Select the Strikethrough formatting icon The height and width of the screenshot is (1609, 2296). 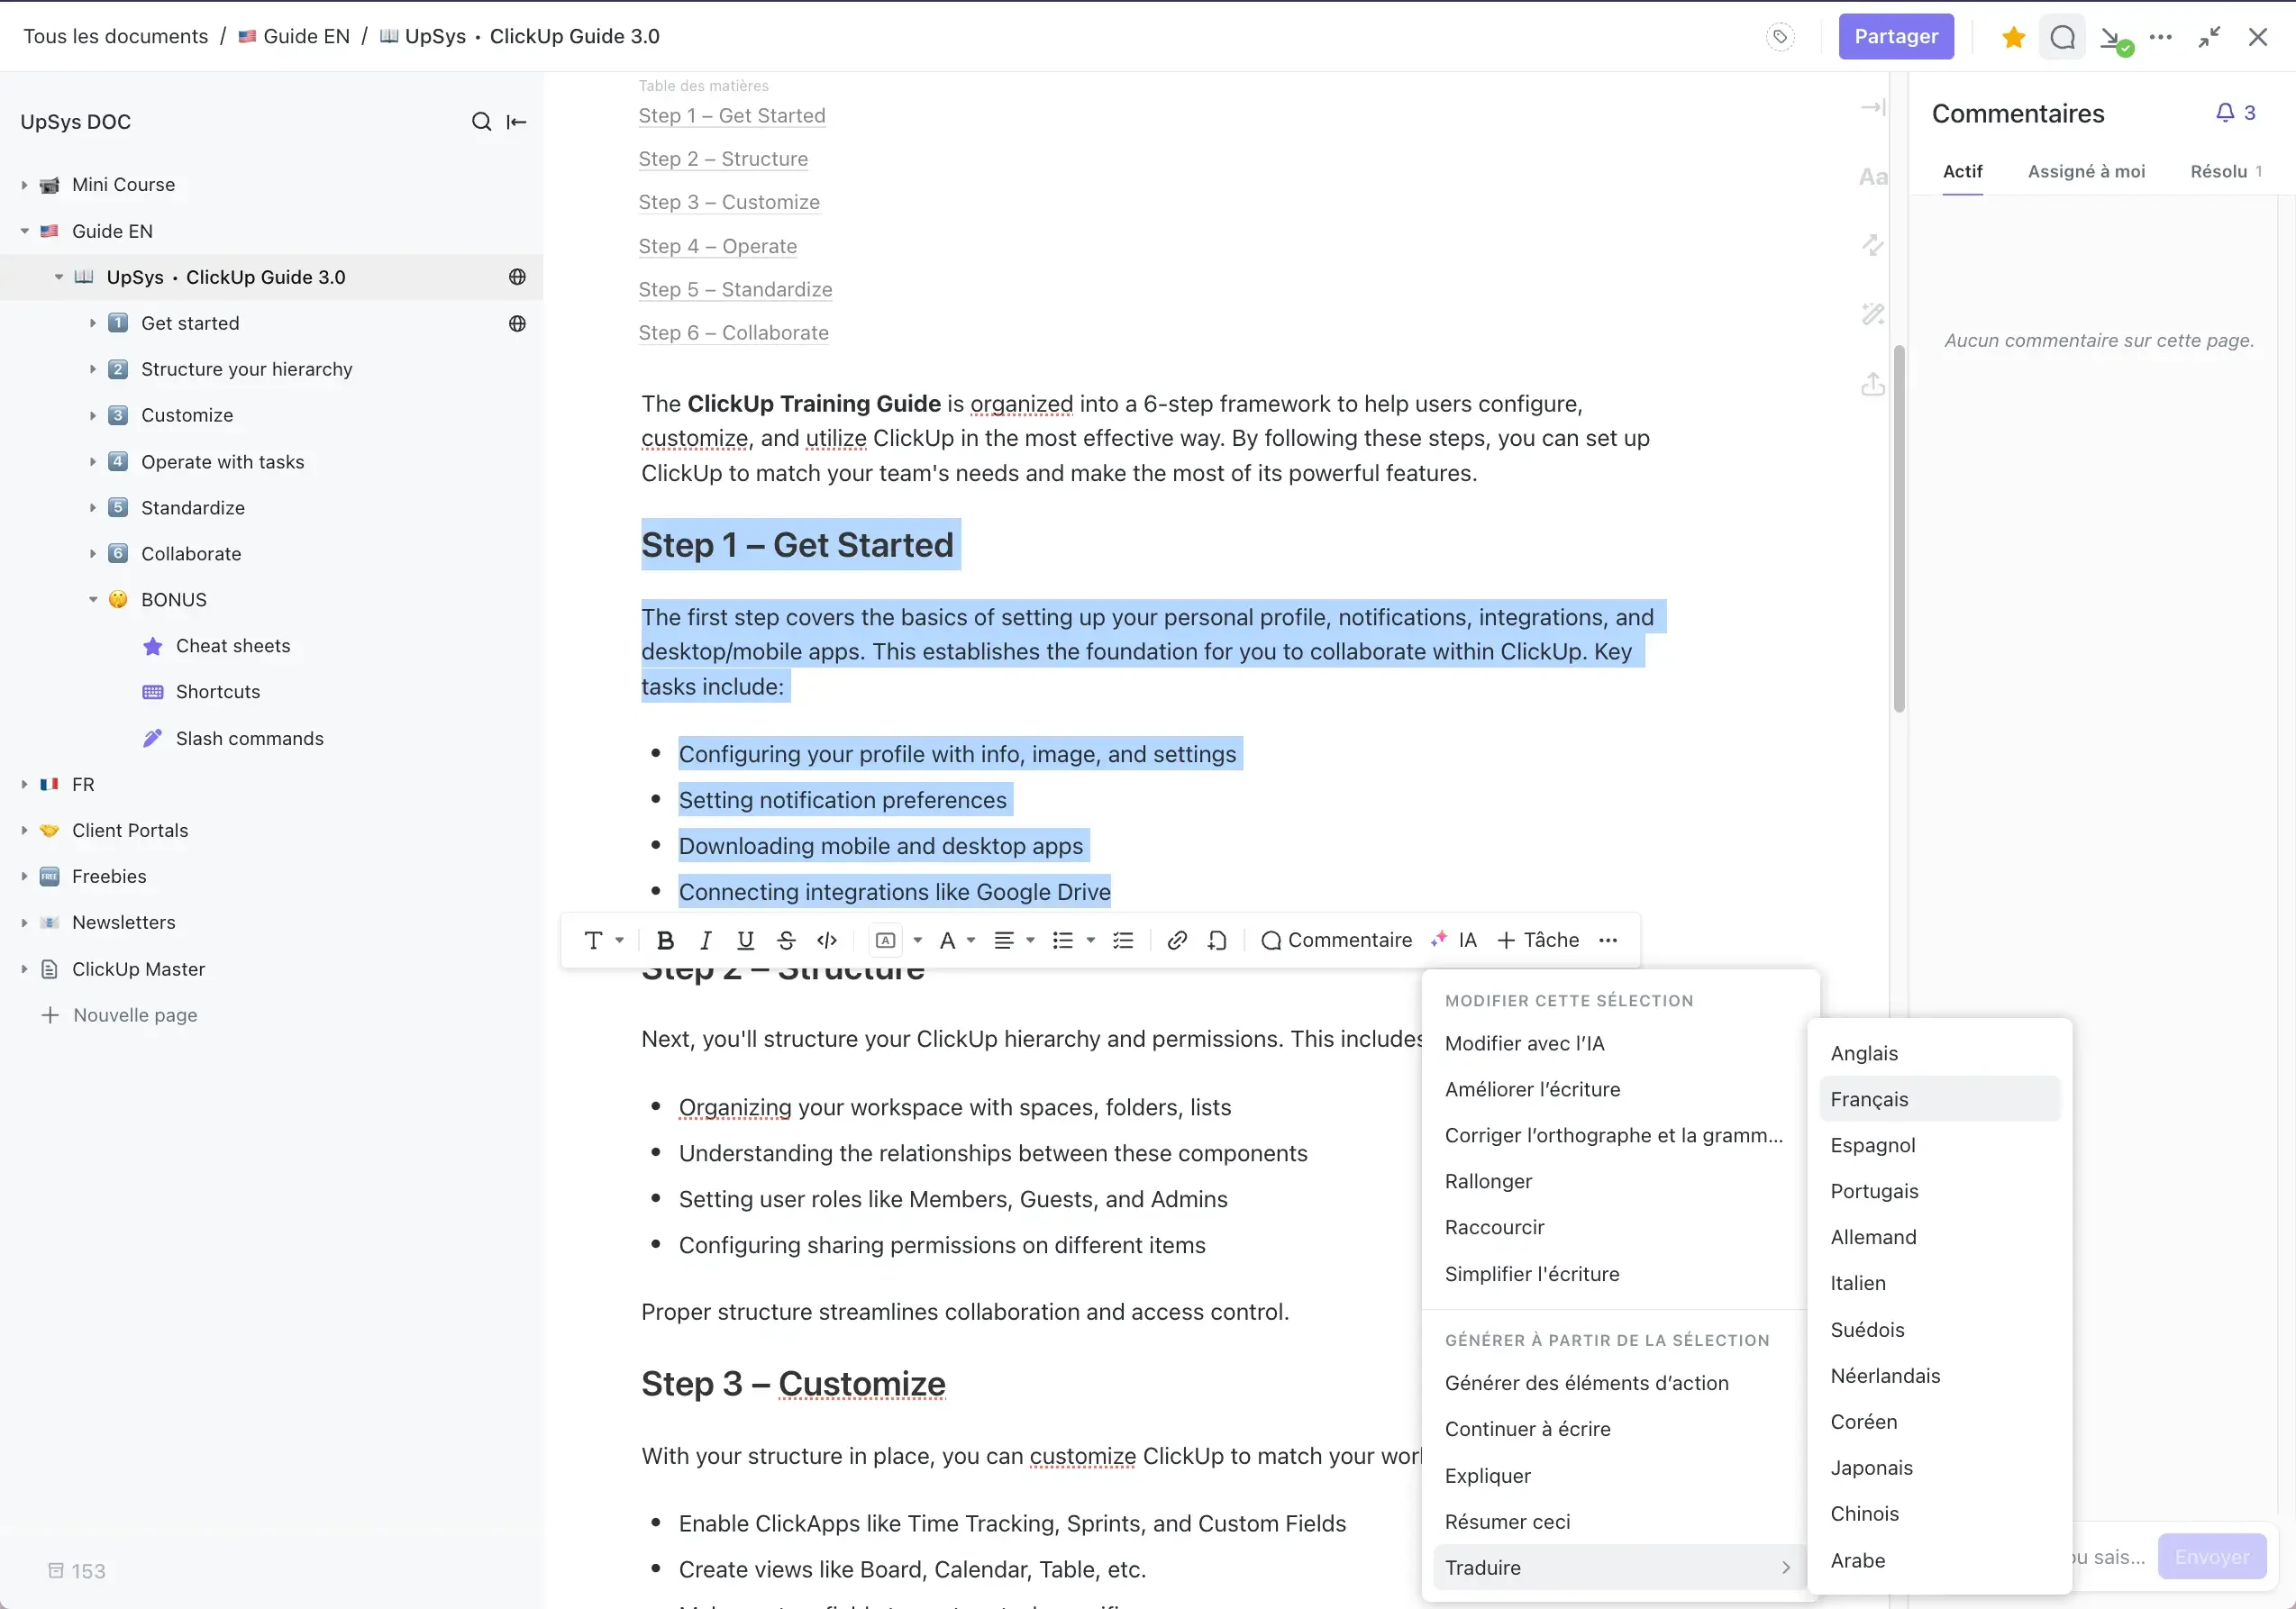tap(785, 941)
